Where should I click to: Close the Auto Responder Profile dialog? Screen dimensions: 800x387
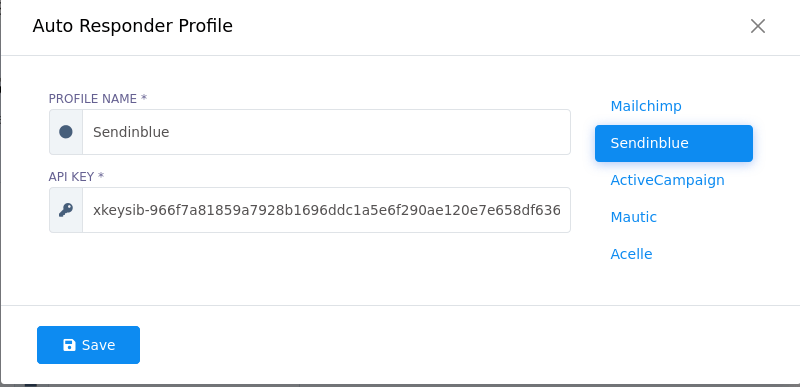pos(758,26)
